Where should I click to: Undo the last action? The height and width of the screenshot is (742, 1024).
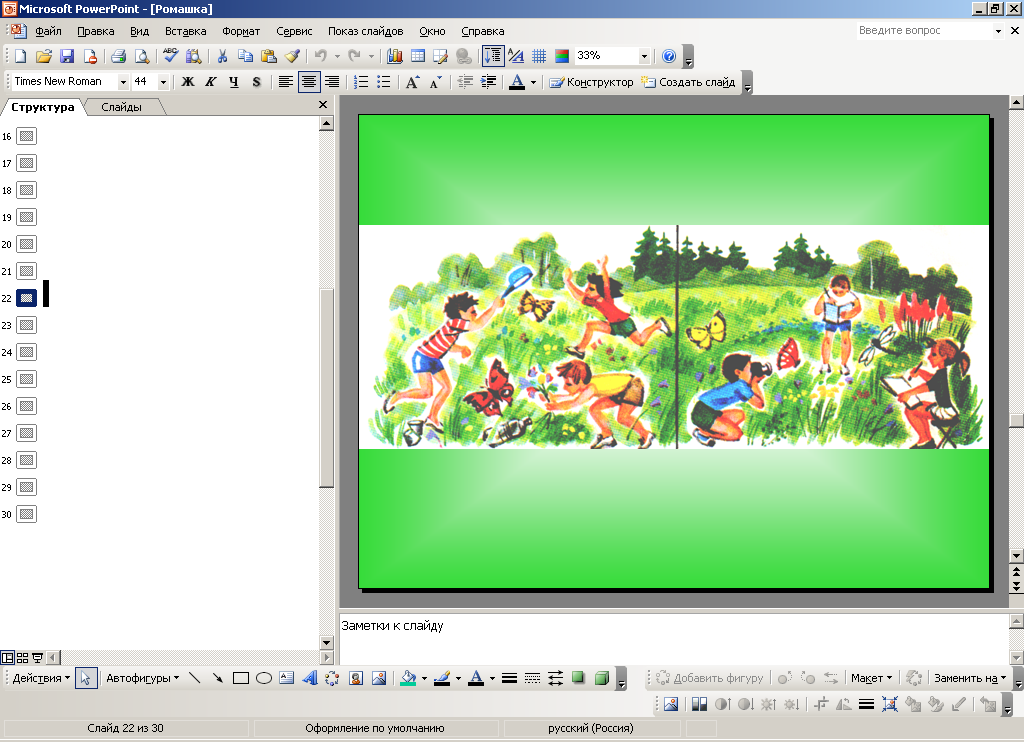tap(321, 56)
